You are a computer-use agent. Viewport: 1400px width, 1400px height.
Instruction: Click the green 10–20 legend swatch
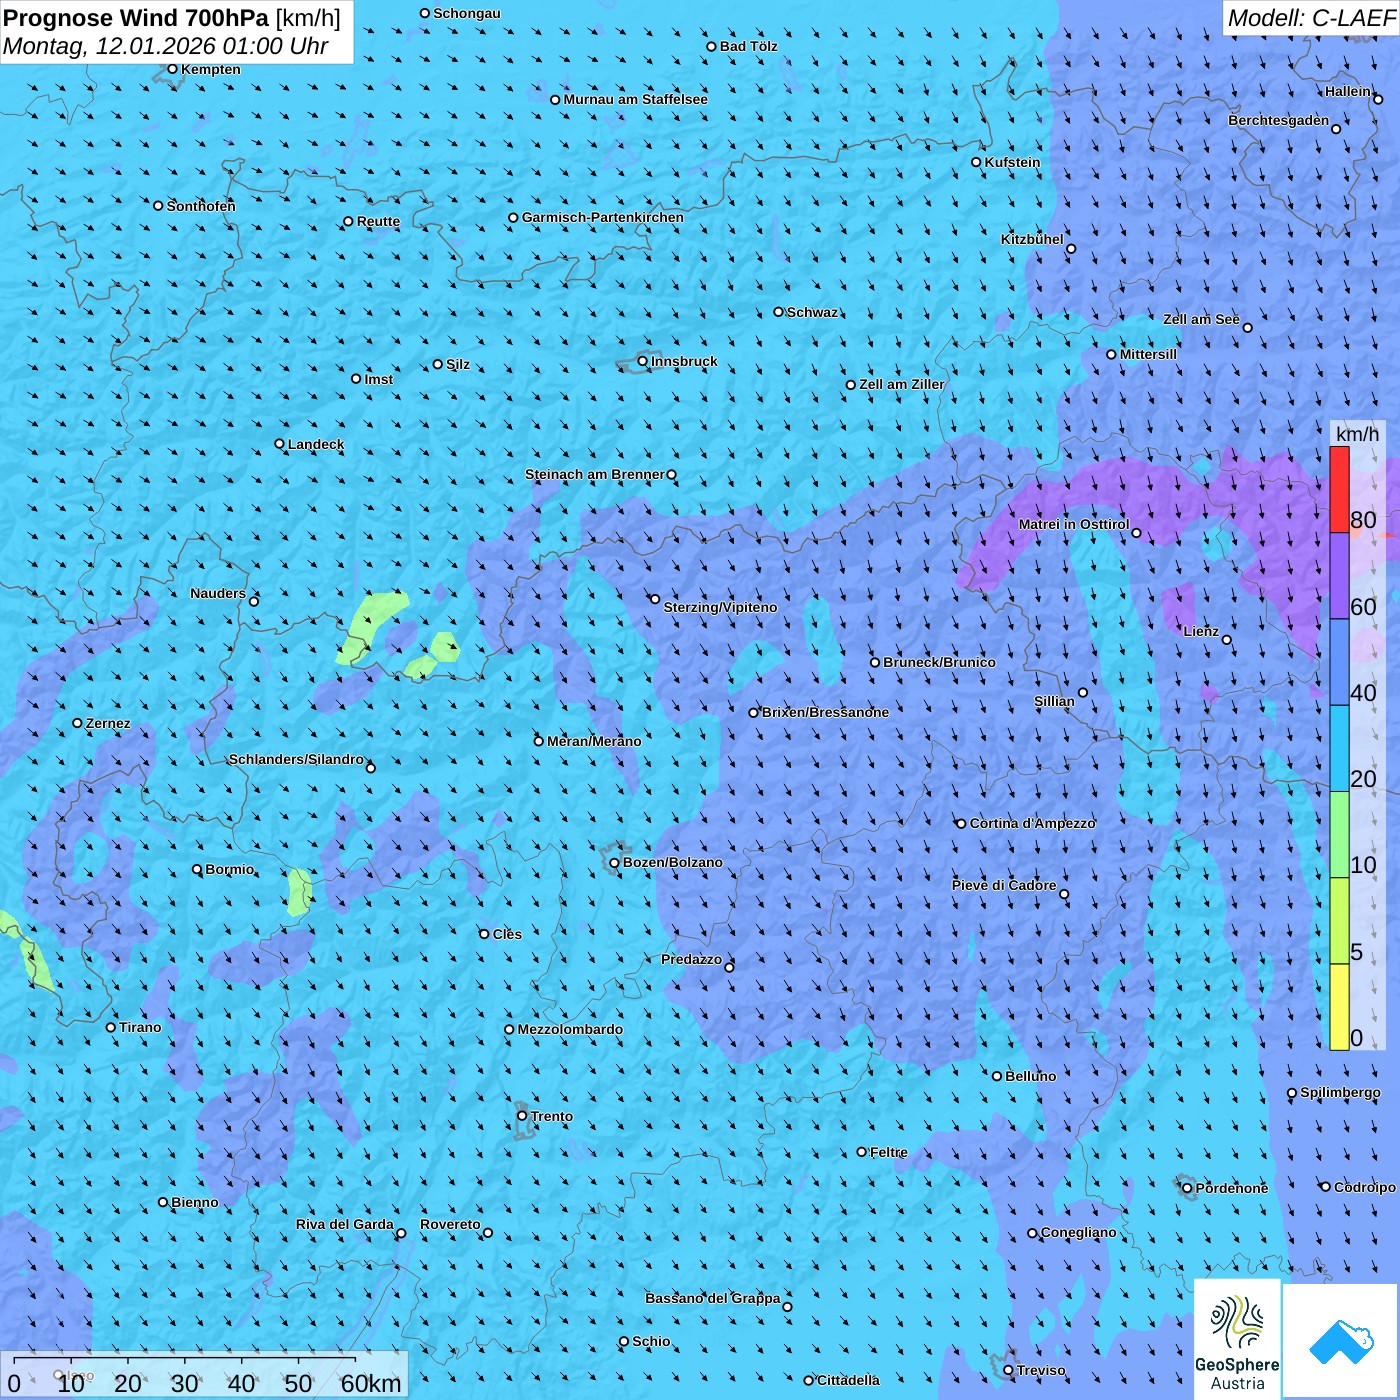(1339, 835)
